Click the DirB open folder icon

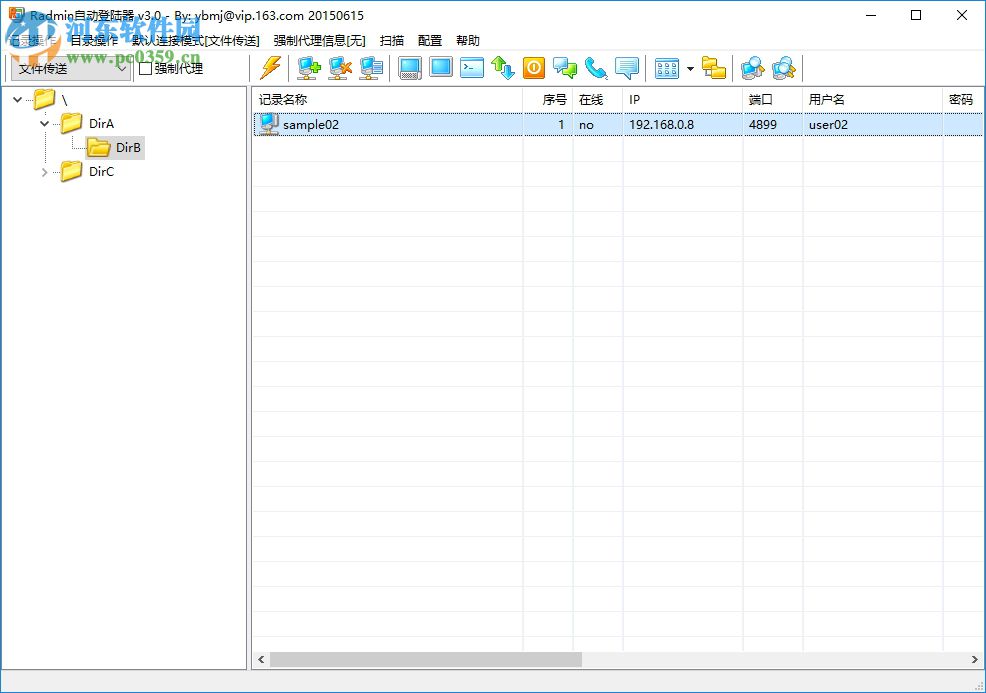click(x=98, y=147)
